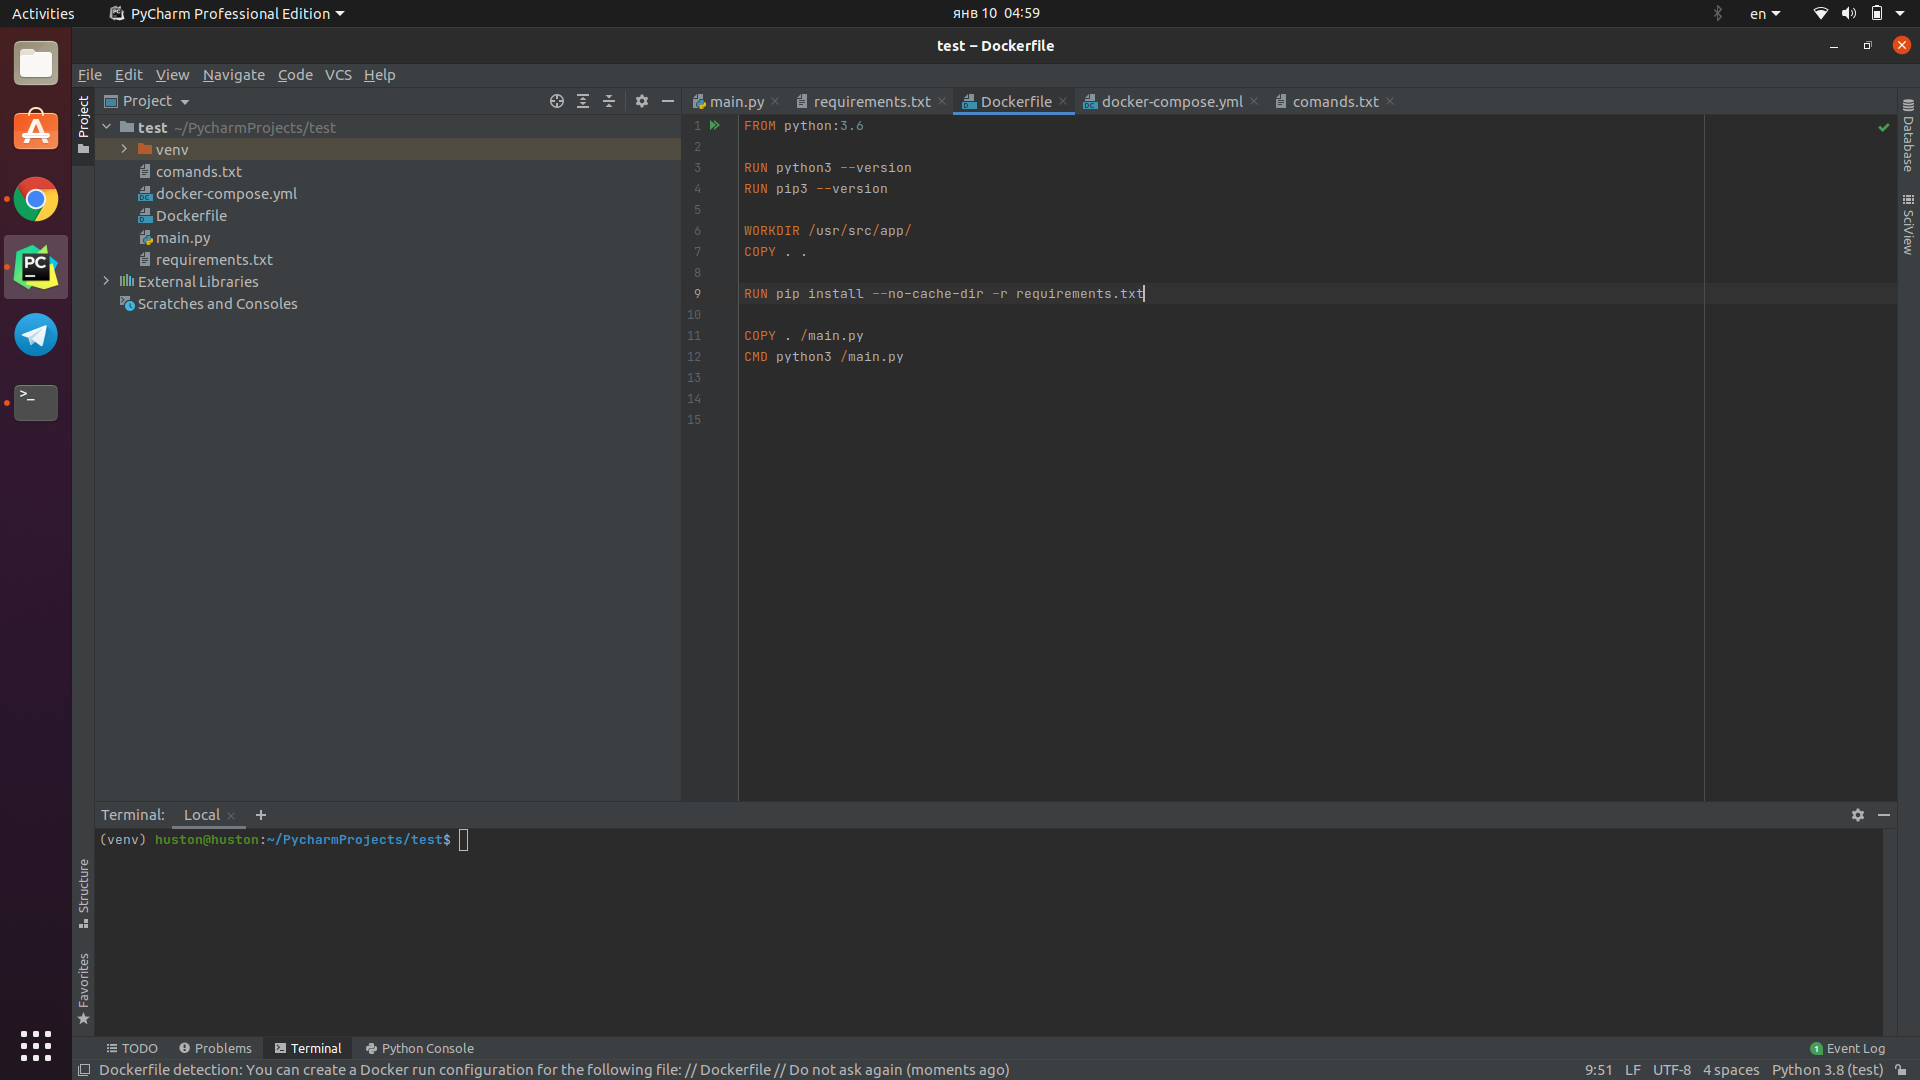
Task: Expand all in Project panel
Action: (x=583, y=101)
